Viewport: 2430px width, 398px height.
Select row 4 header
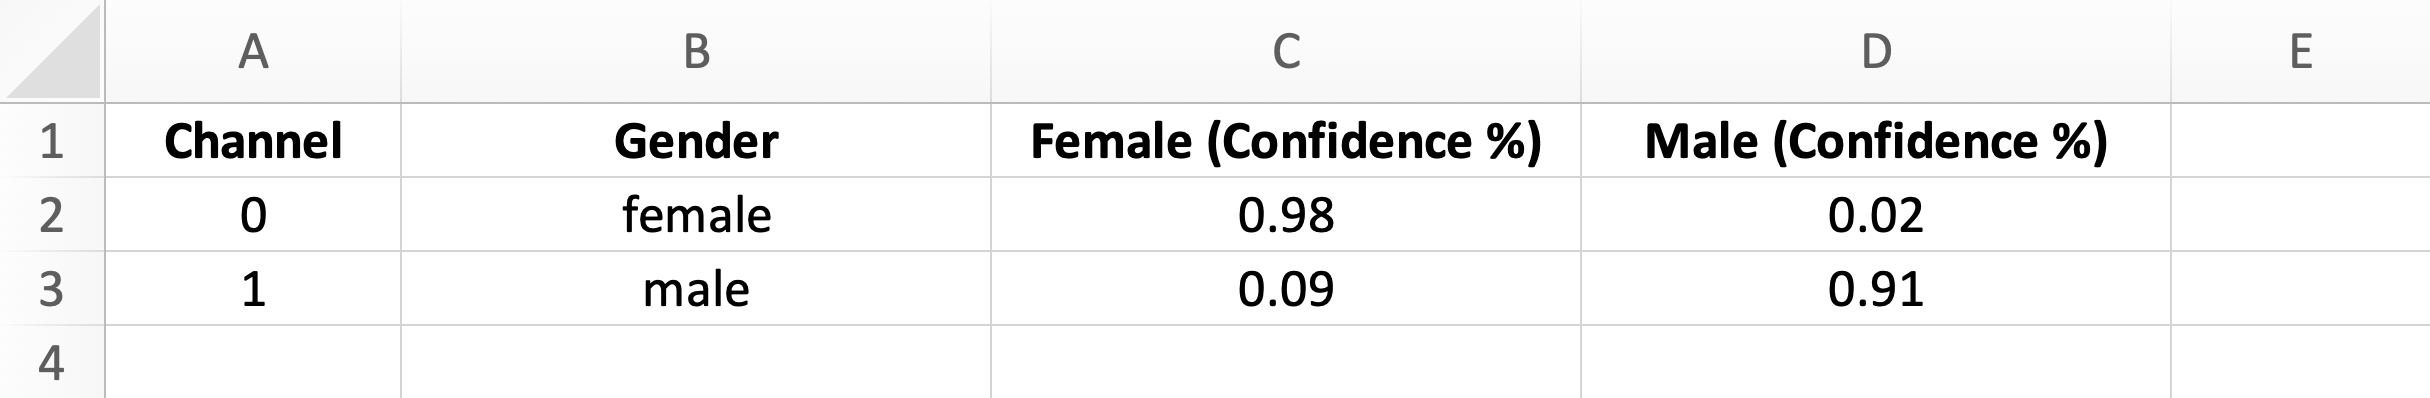click(x=52, y=362)
